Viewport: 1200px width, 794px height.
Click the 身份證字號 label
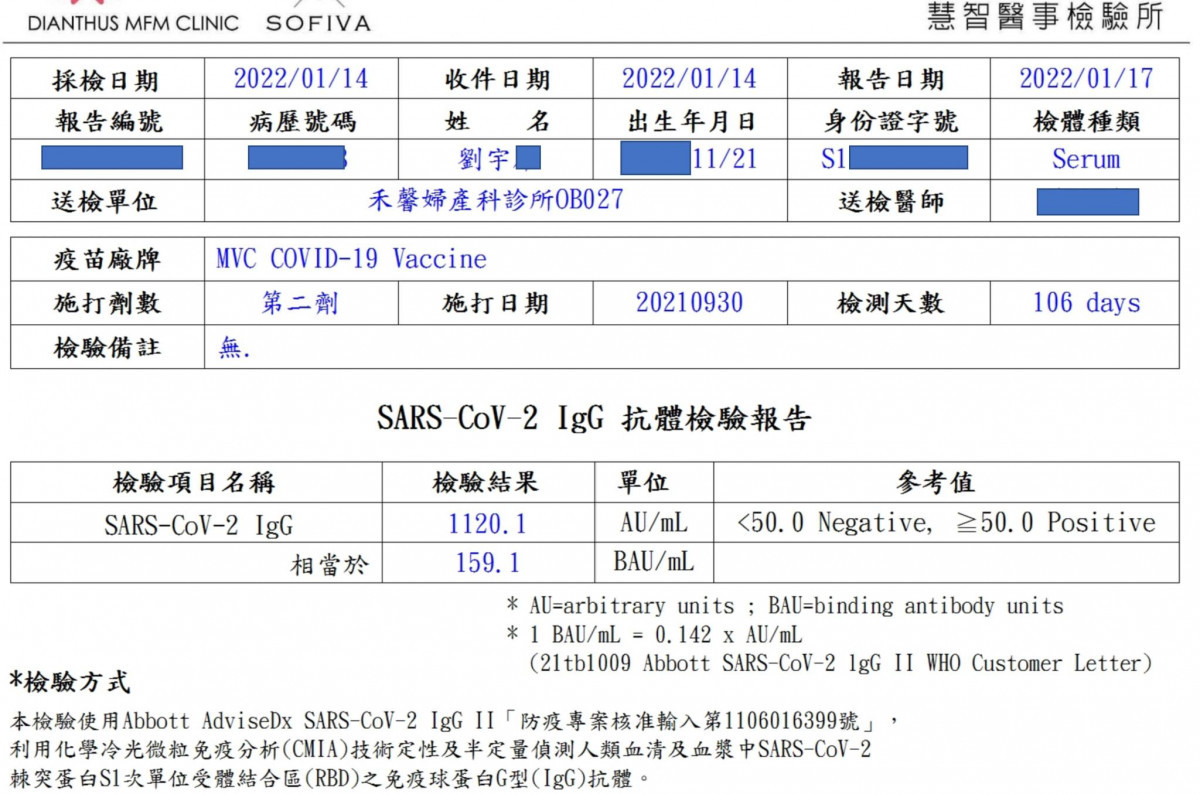890,122
